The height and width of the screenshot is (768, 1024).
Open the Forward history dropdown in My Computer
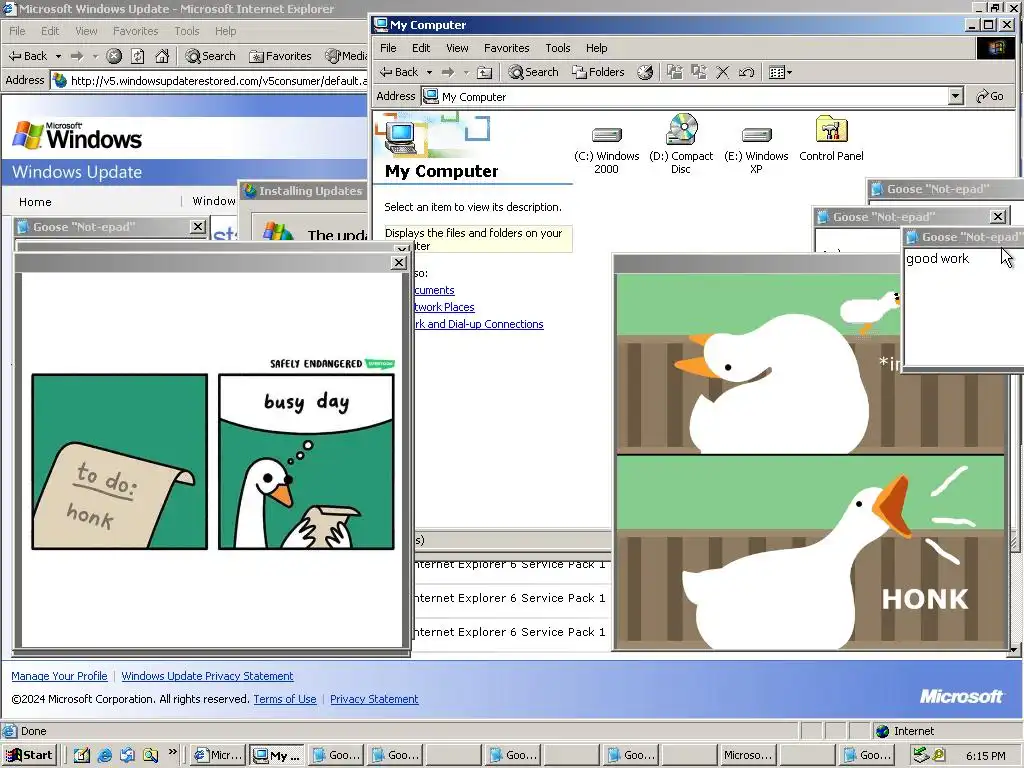pyautogui.click(x=466, y=72)
